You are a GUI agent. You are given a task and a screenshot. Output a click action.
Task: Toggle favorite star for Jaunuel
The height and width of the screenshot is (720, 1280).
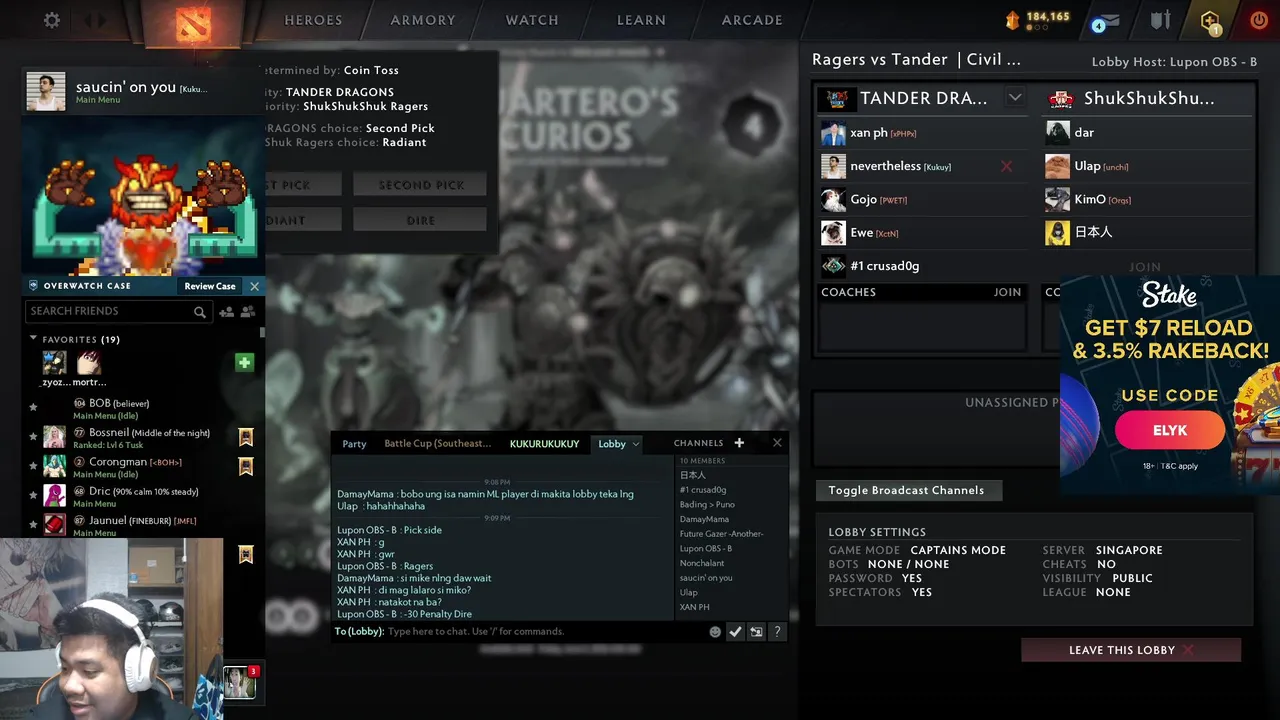33,524
